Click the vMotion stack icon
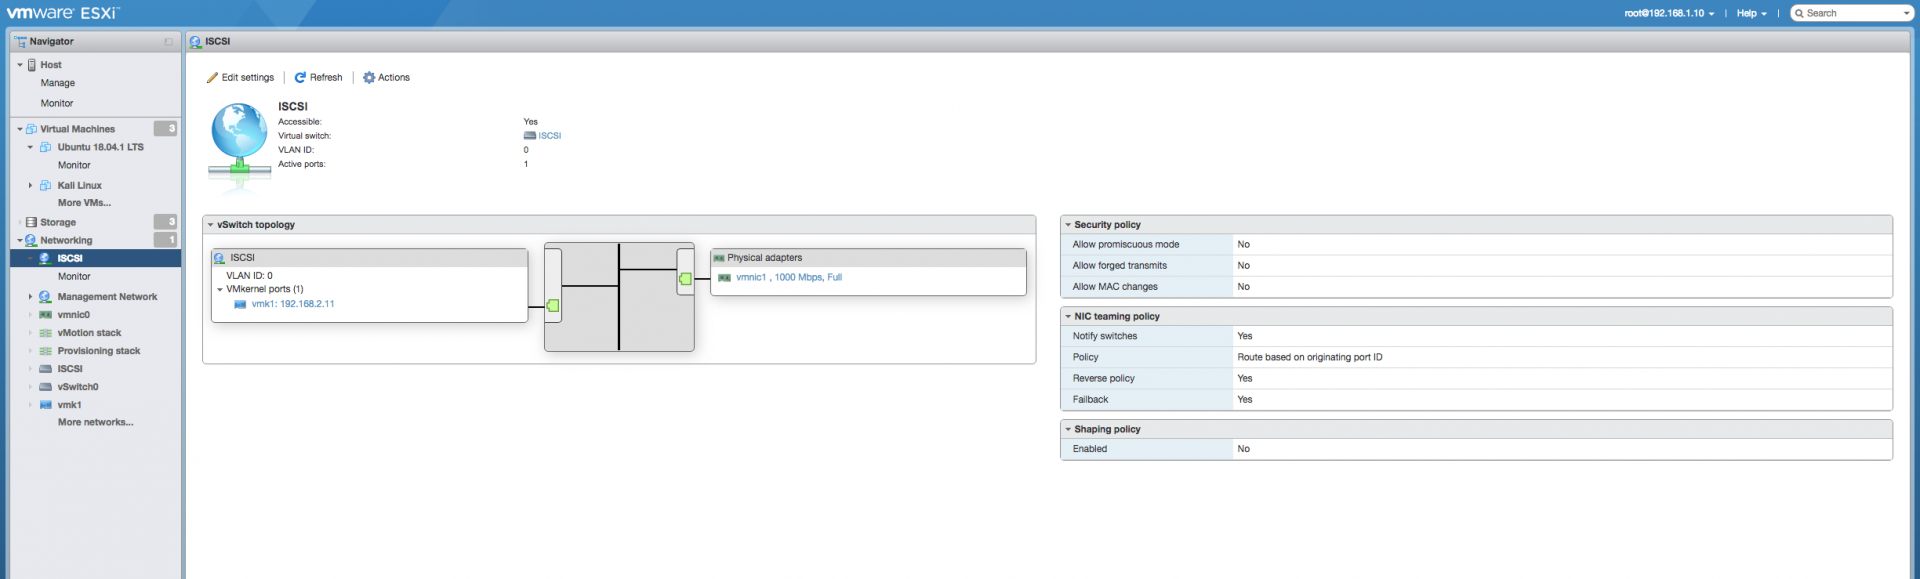The width and height of the screenshot is (1920, 579). 45,333
